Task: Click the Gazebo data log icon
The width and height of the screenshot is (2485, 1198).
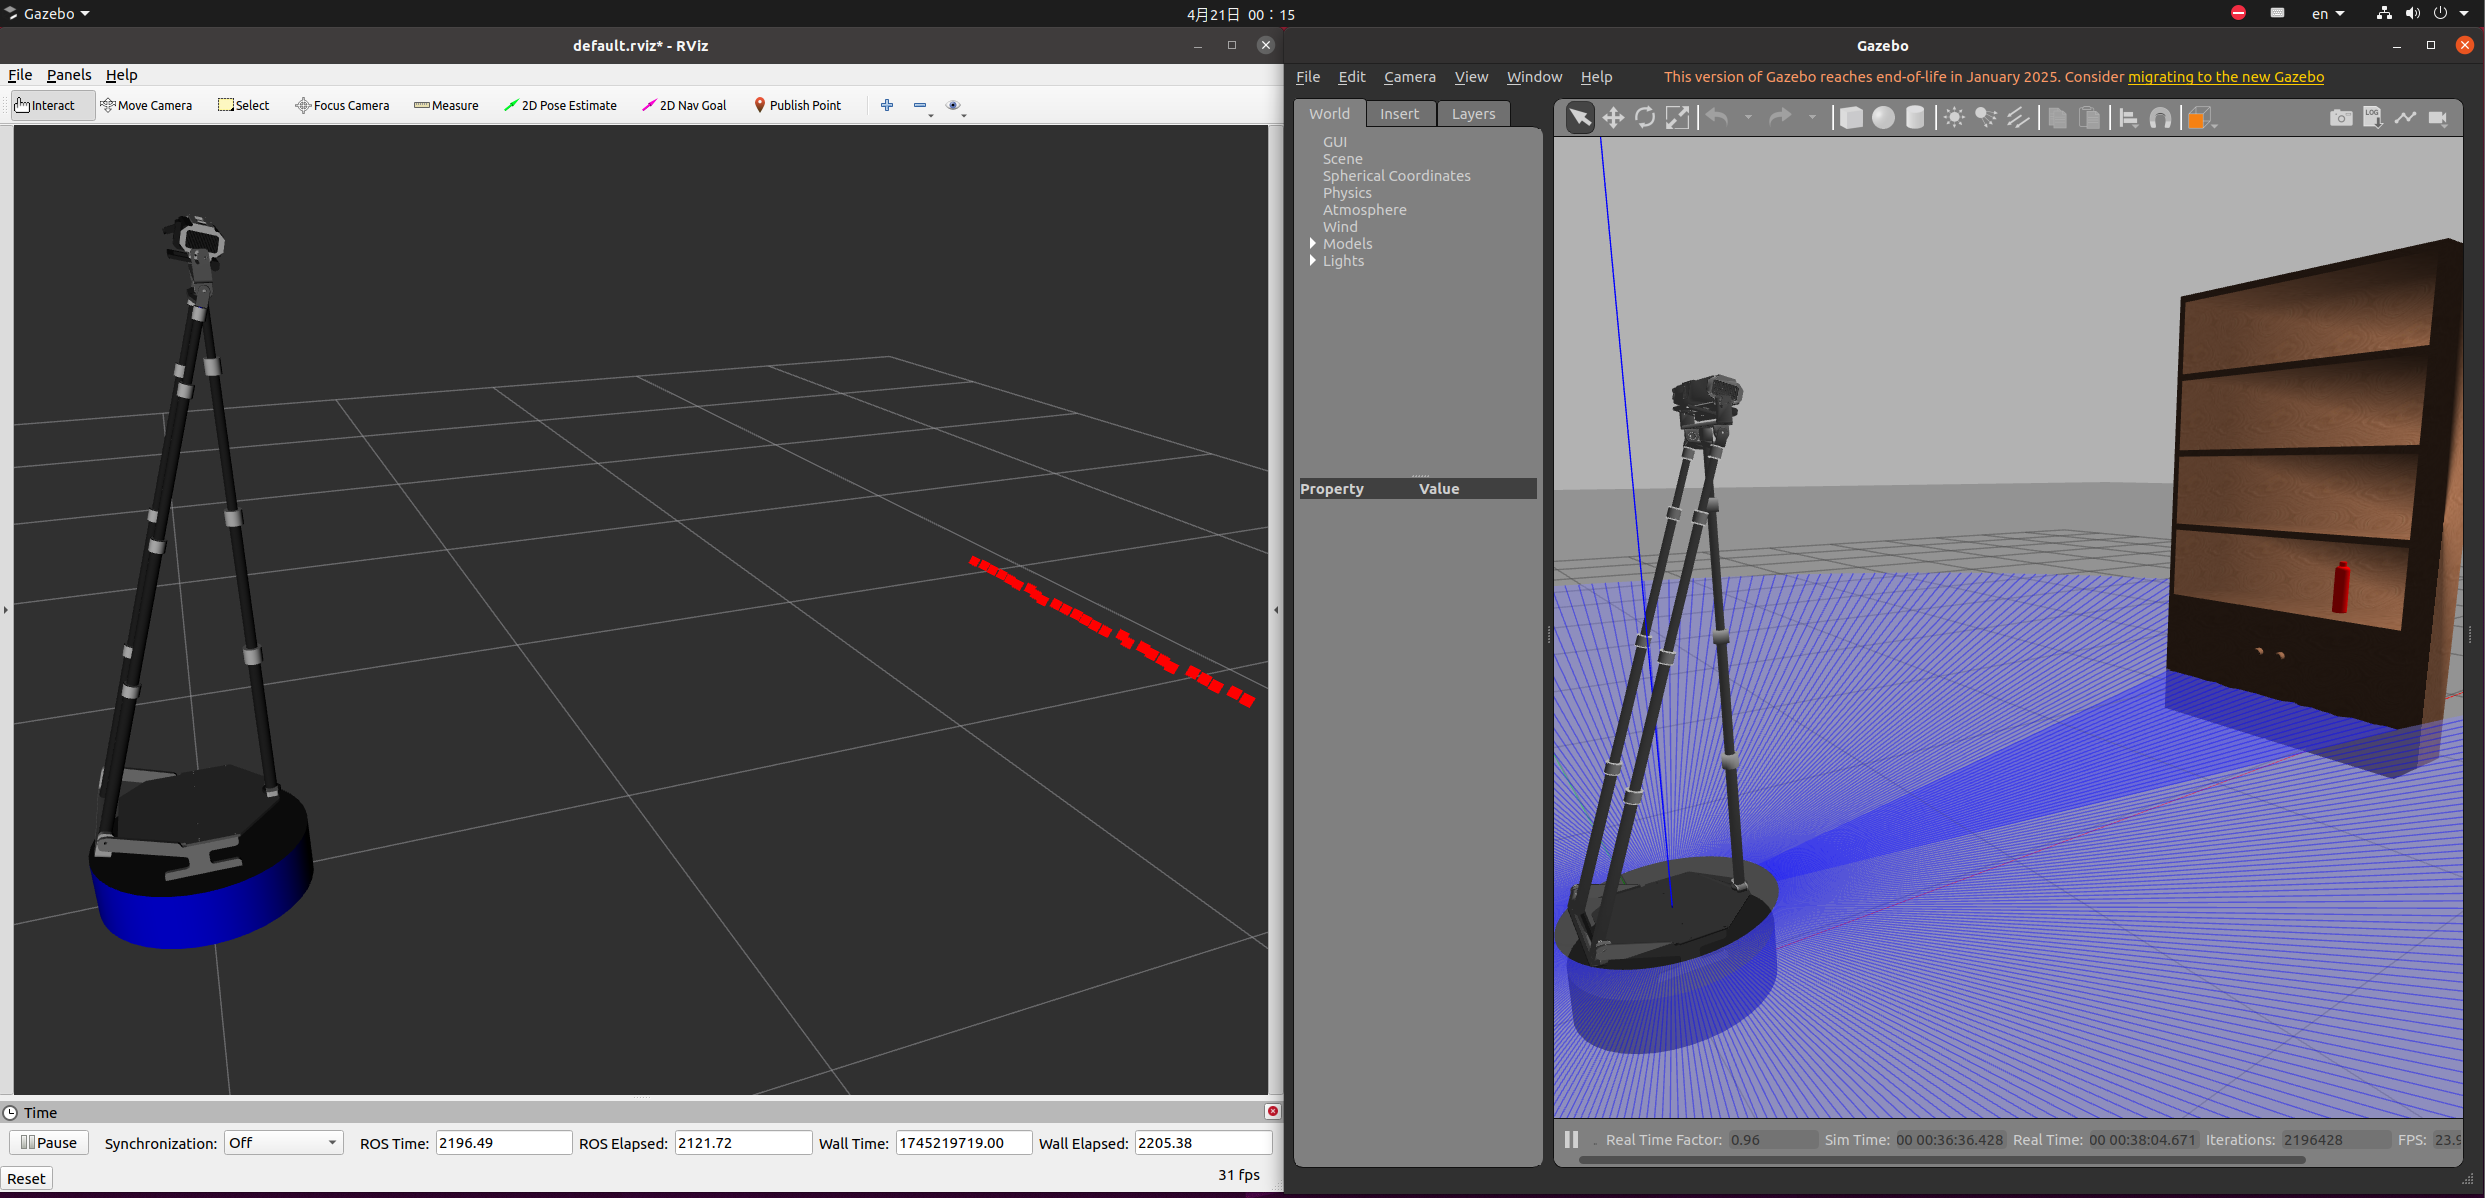Action: pos(2373,118)
